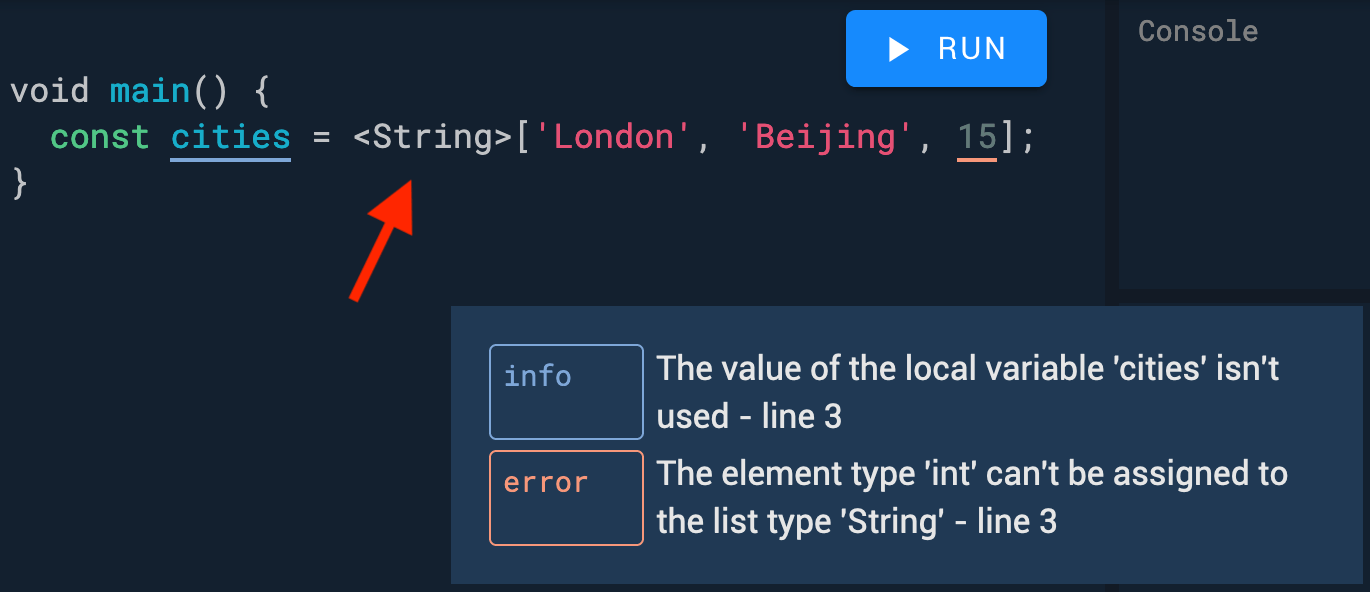Image resolution: width=1370 pixels, height=592 pixels.
Task: Click the error label badge
Action: 566,498
